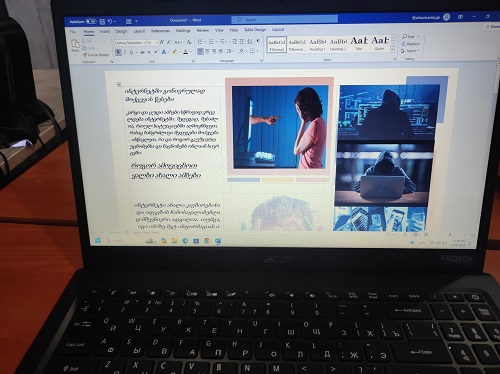500x374 pixels.
Task: Click the Paste clipboard icon
Action: (x=75, y=44)
